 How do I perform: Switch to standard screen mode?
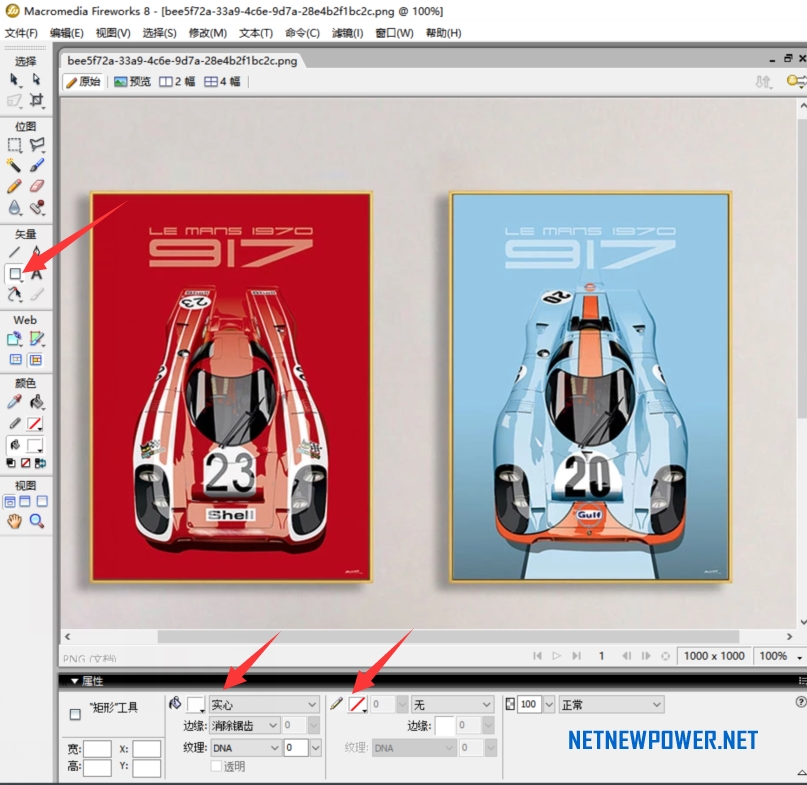click(10, 501)
